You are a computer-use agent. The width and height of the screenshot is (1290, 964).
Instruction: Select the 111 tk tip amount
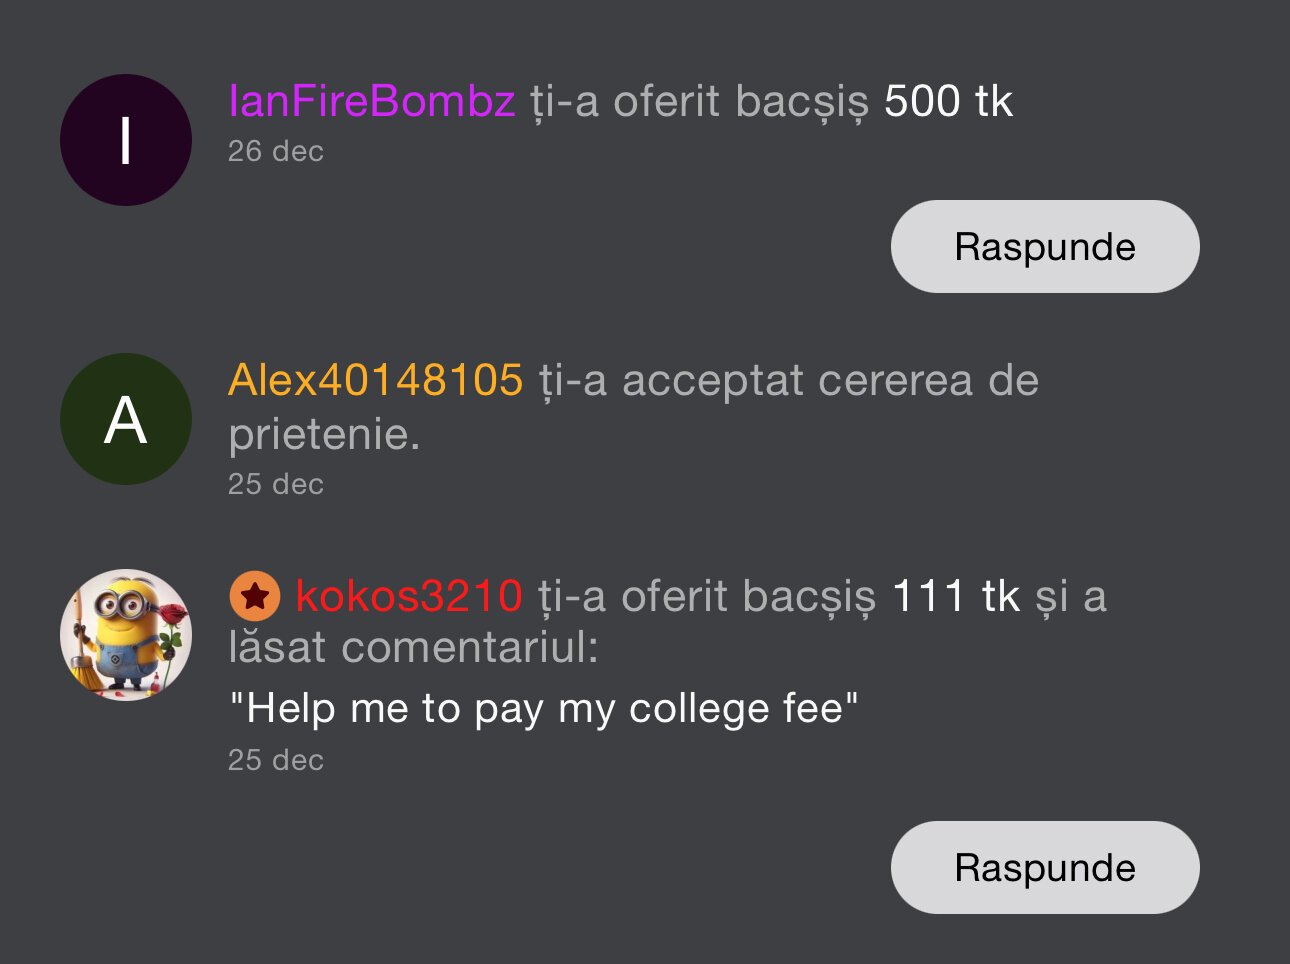(955, 596)
